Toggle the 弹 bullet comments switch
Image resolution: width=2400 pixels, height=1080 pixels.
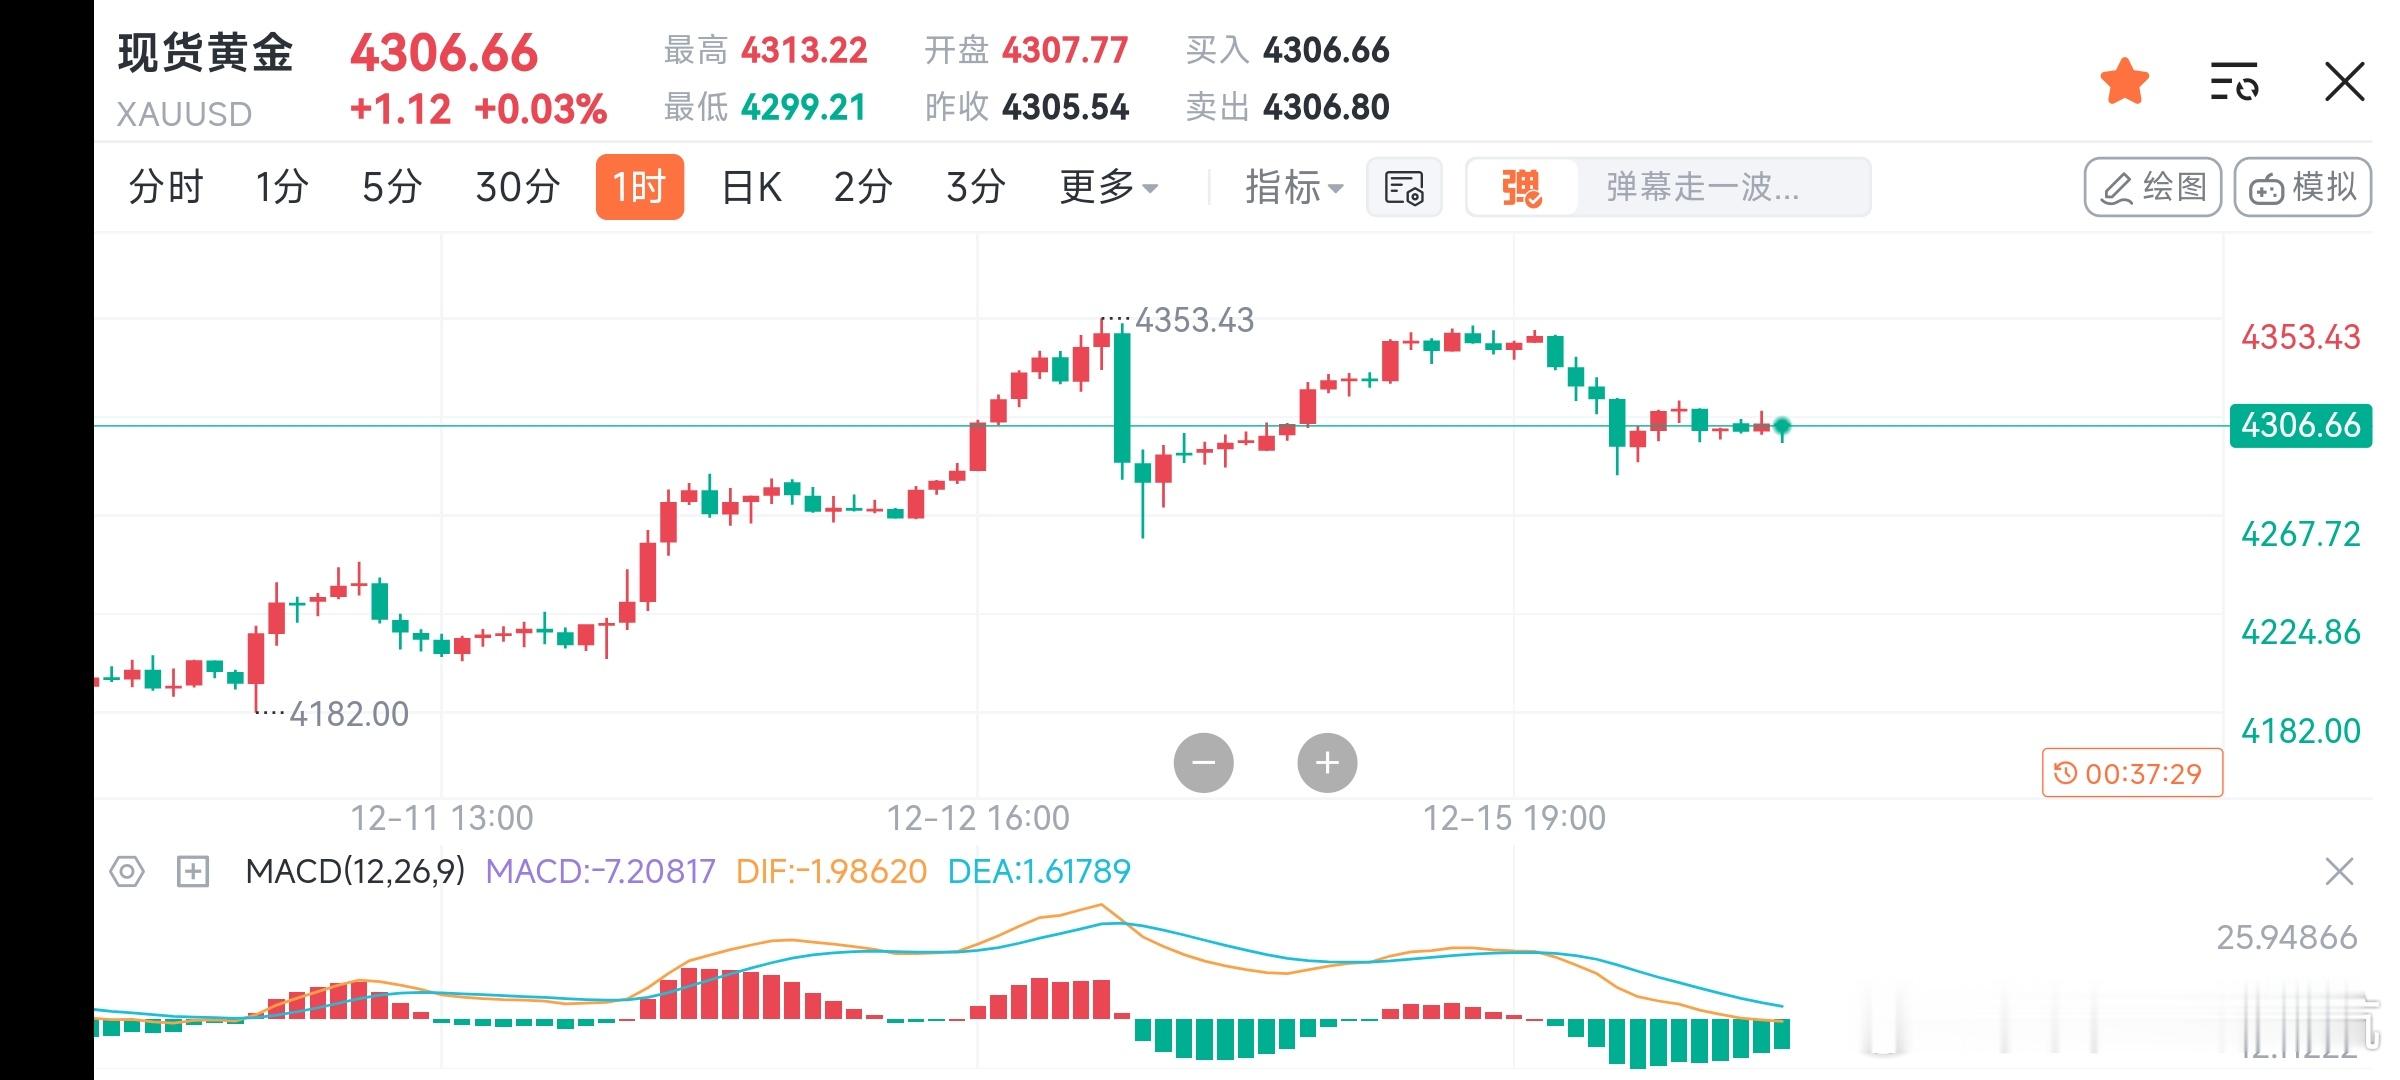click(1522, 187)
